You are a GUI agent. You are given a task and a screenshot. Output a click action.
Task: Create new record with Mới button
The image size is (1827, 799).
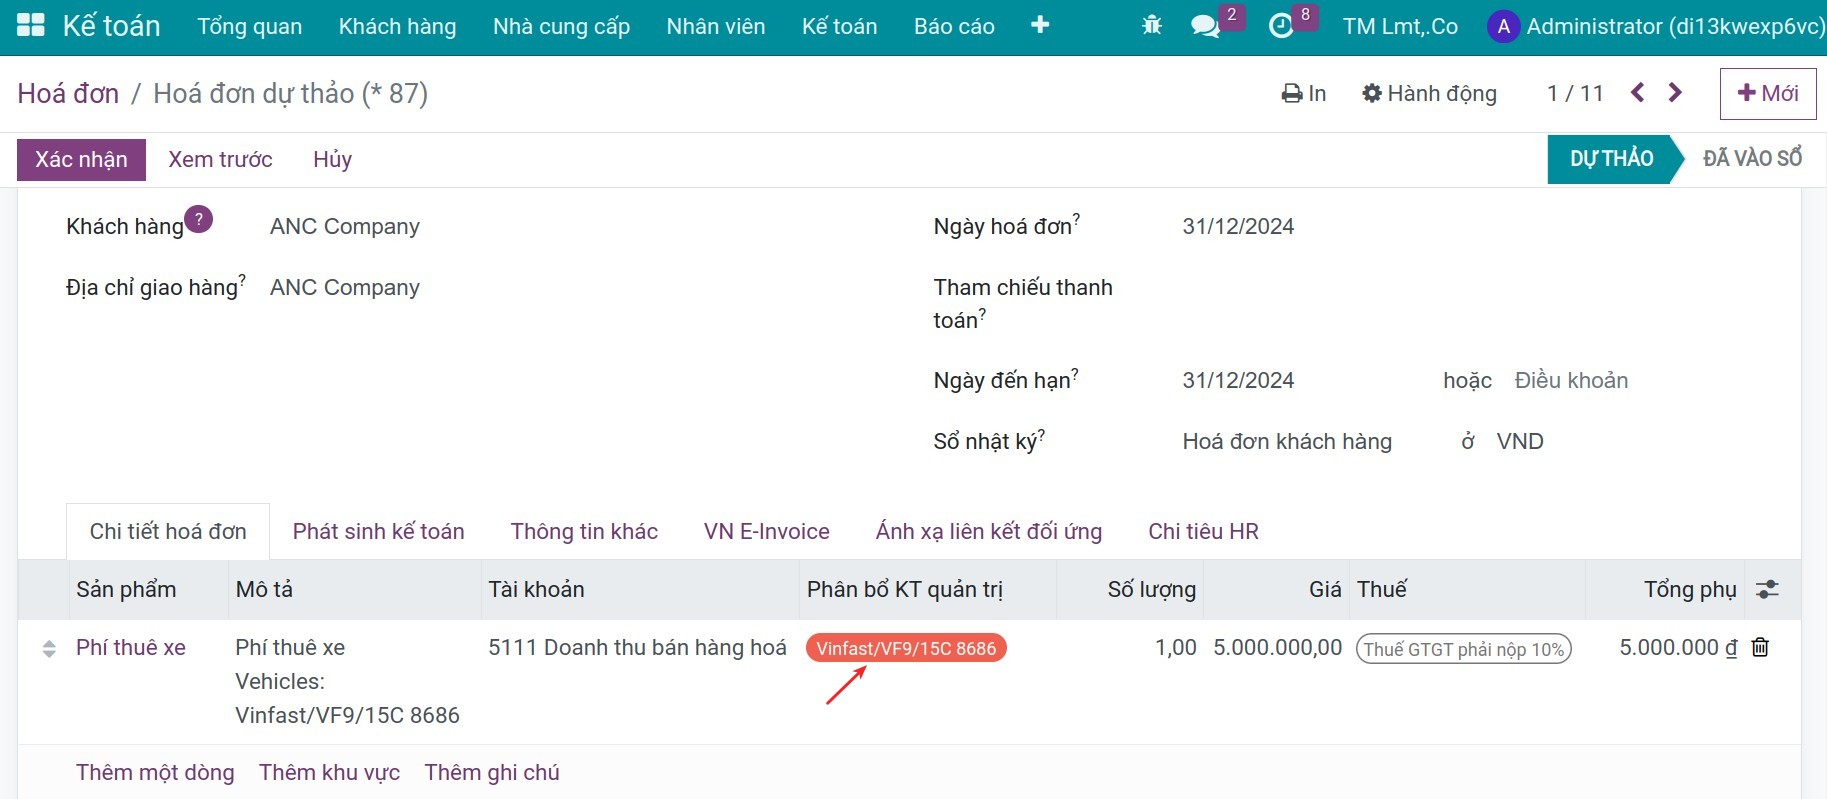click(1768, 94)
